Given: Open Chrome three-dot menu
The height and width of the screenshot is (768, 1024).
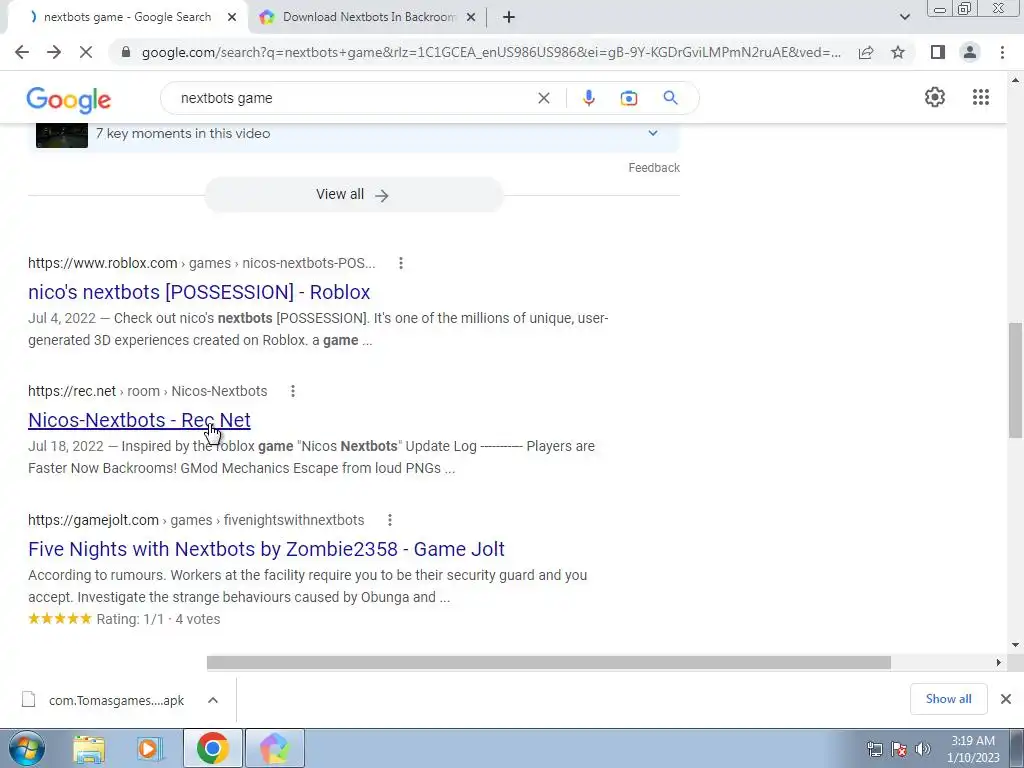Looking at the screenshot, I should 1002,52.
